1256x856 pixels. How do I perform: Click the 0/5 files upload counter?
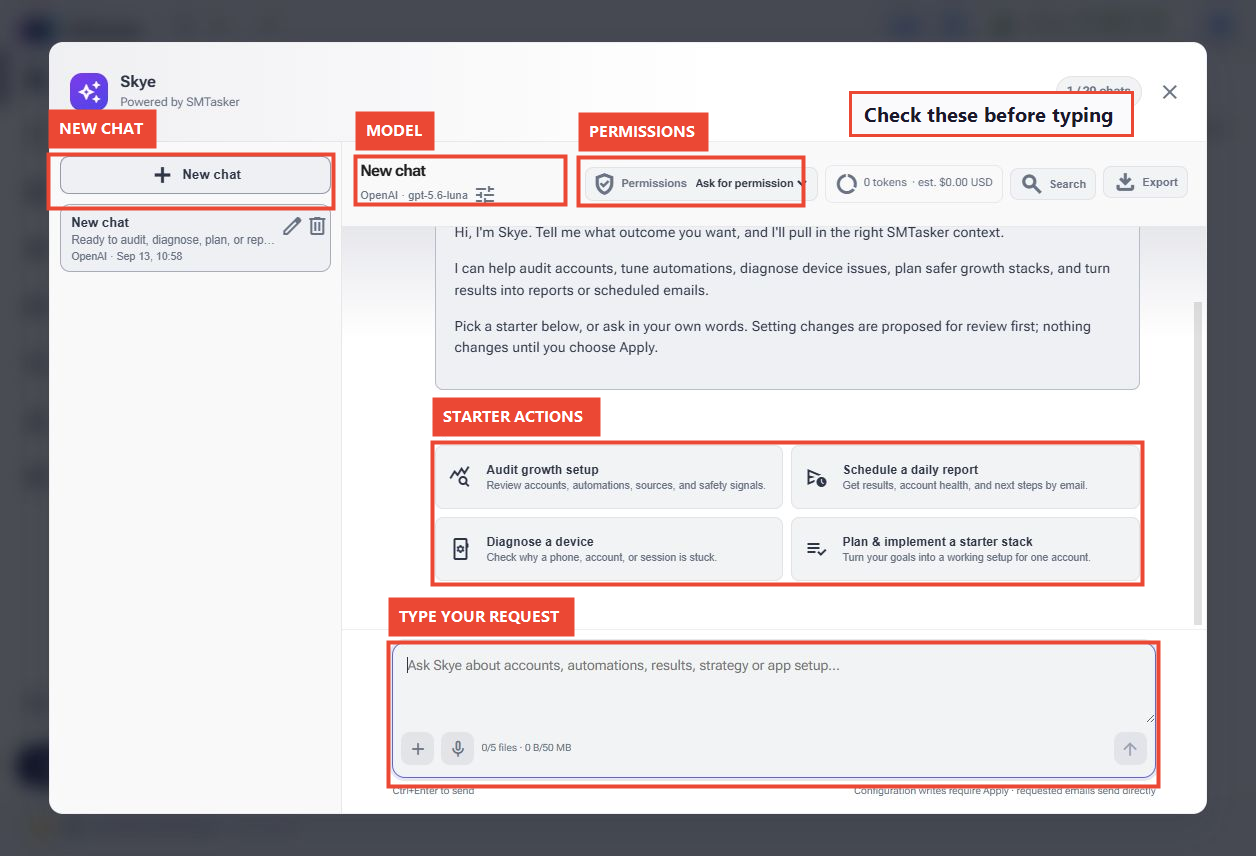(x=526, y=748)
